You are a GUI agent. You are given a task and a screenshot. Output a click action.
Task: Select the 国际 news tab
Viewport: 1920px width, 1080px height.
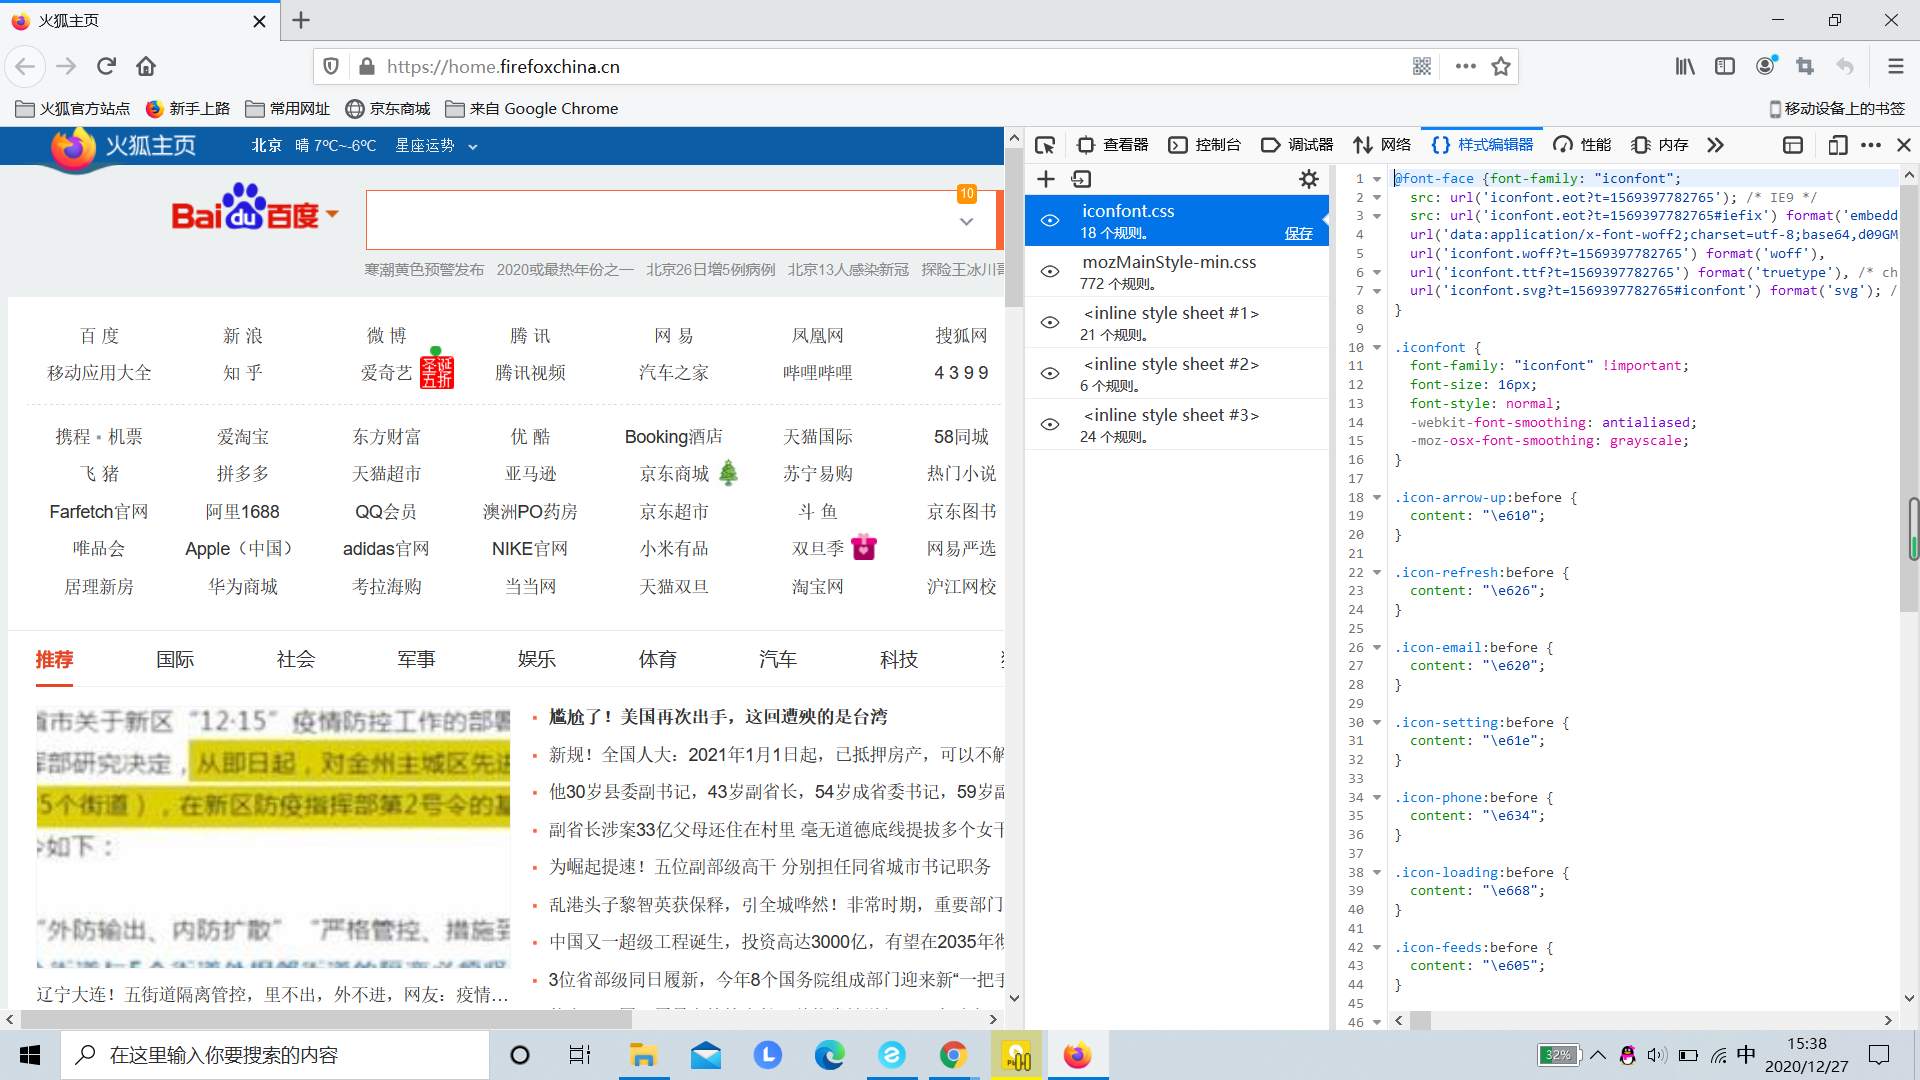pyautogui.click(x=175, y=660)
